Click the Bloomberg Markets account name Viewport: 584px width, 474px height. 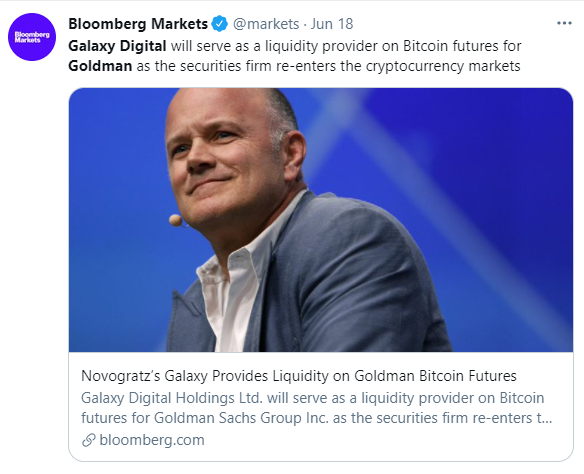tap(138, 24)
